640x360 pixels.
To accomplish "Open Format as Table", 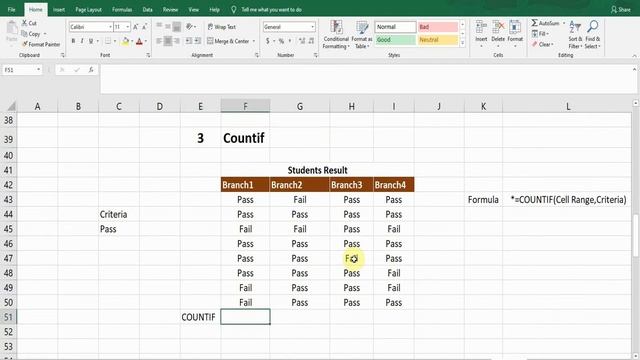I will click(362, 34).
